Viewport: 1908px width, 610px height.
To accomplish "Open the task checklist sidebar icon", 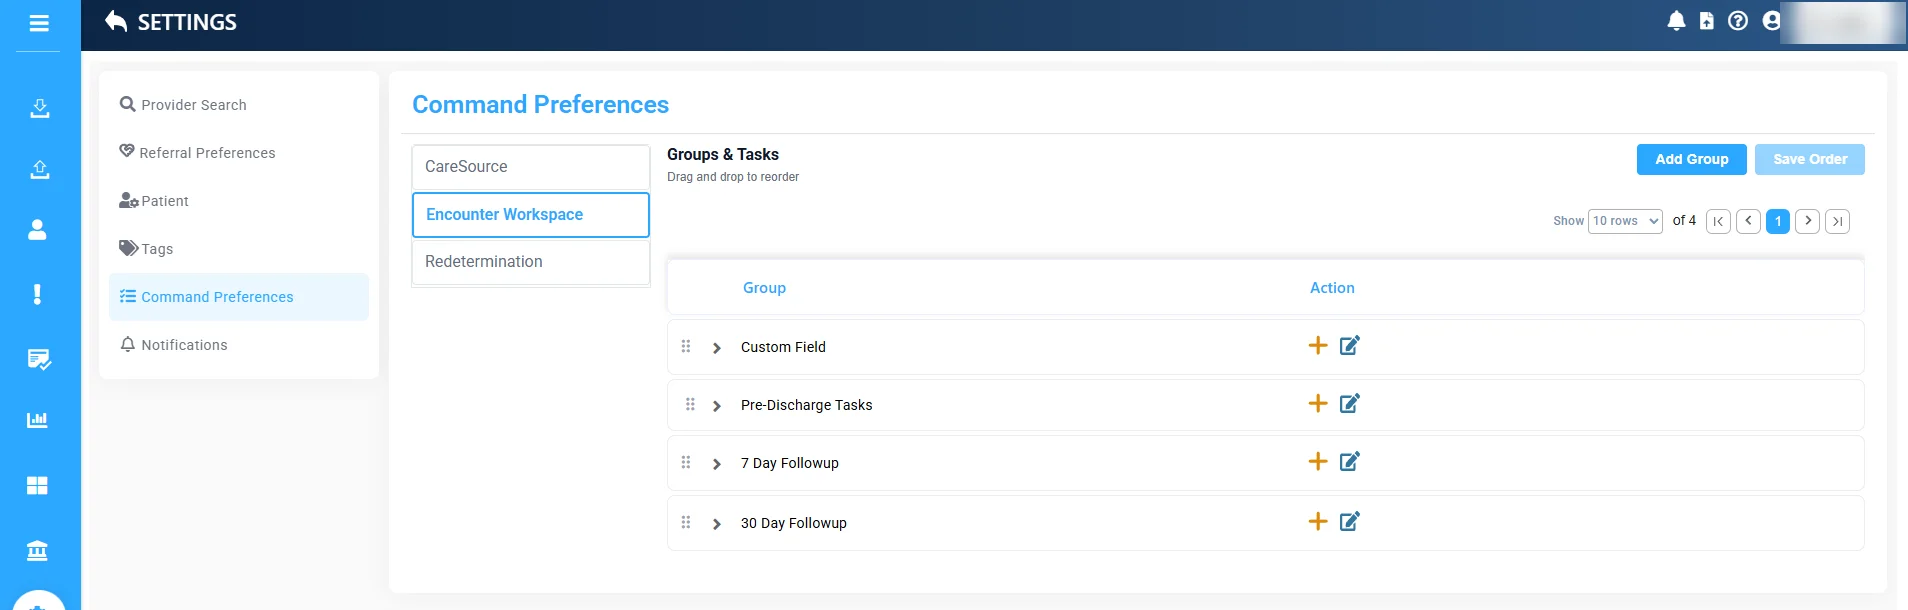I will pyautogui.click(x=39, y=359).
